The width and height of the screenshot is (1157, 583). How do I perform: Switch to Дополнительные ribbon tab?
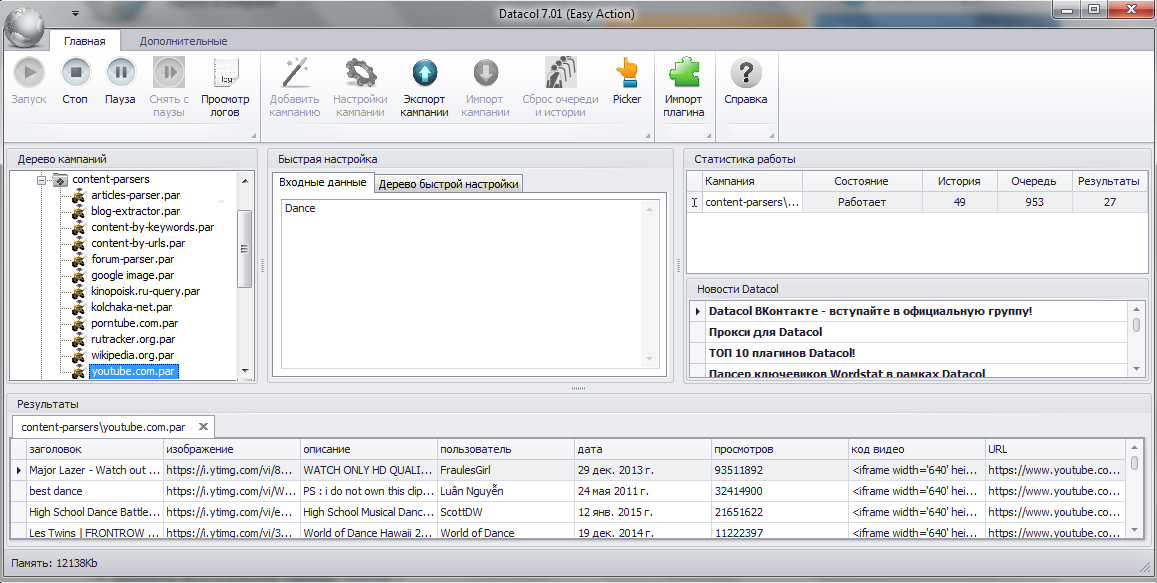coord(183,41)
